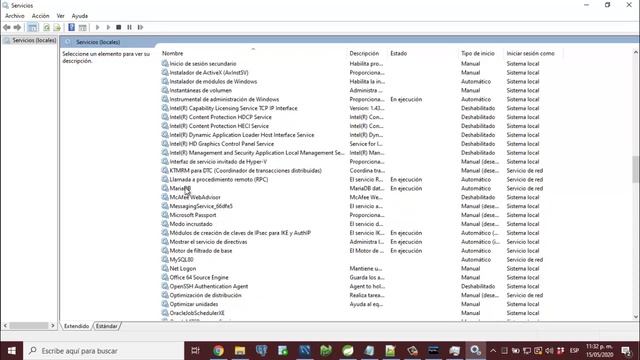Screen dimensions: 640x360
Task: Open the Windows Start menu
Action: (x=11, y=351)
